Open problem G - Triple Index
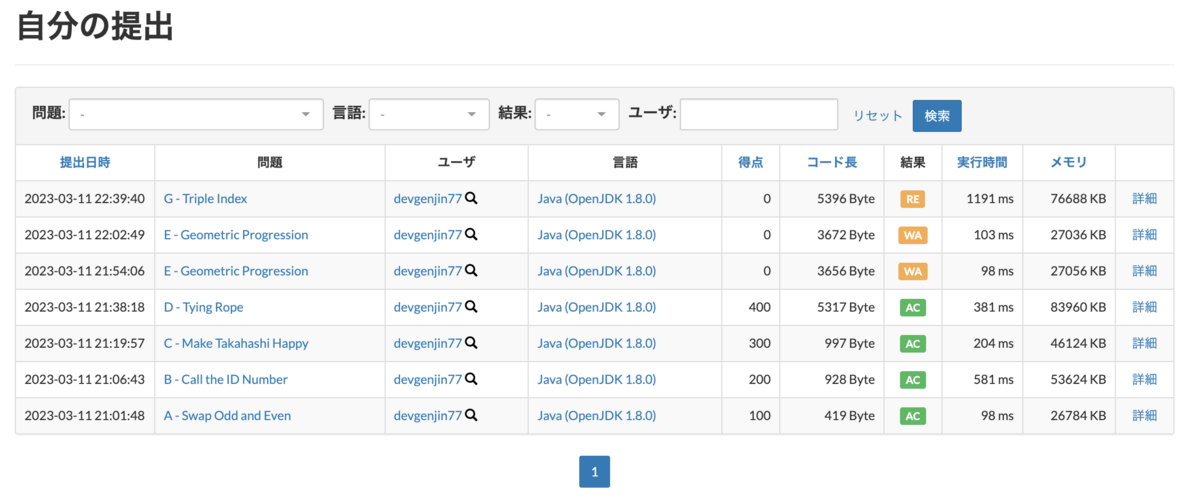 (205, 199)
